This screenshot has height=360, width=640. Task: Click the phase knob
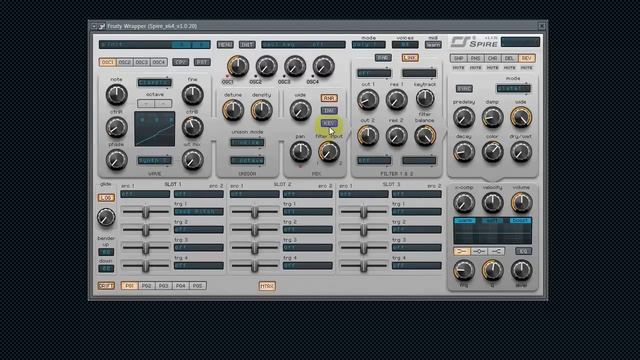coord(116,160)
